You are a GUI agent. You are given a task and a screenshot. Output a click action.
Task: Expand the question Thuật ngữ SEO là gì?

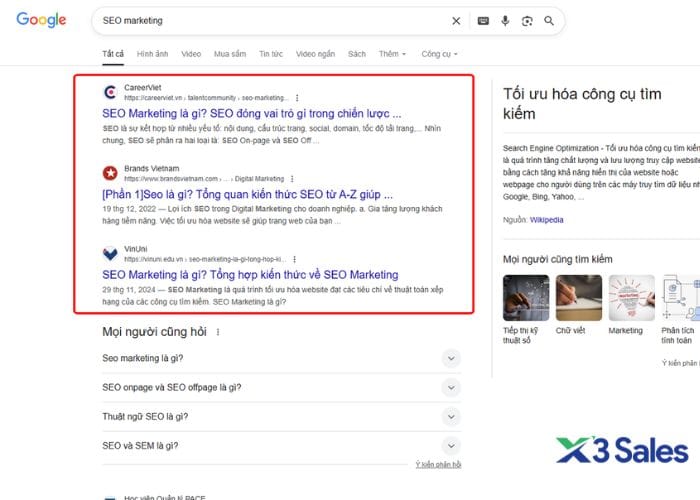(x=282, y=417)
